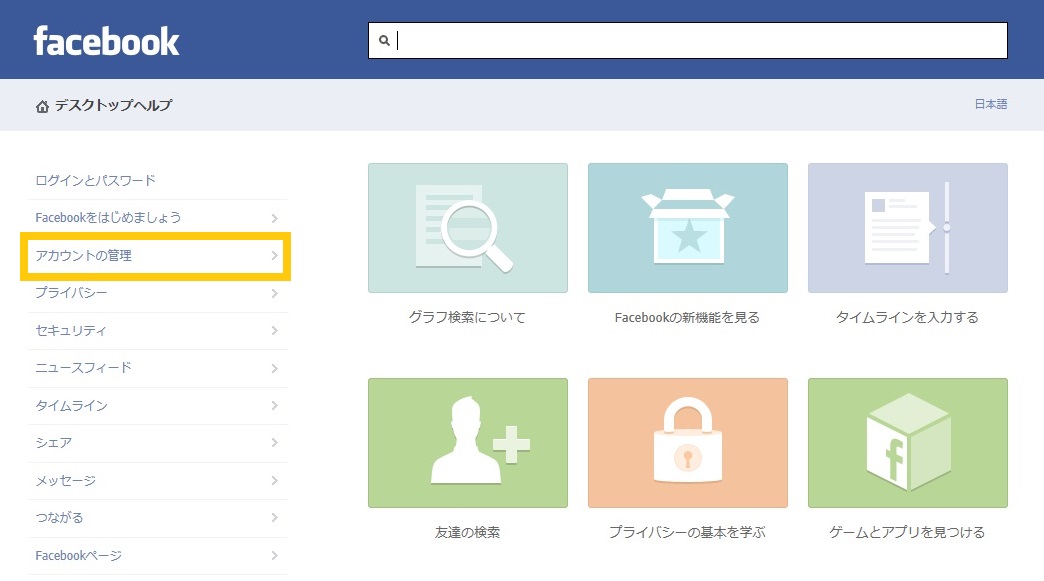This screenshot has width=1044, height=581.
Task: Click グラフ検索について caption link
Action: 467,317
